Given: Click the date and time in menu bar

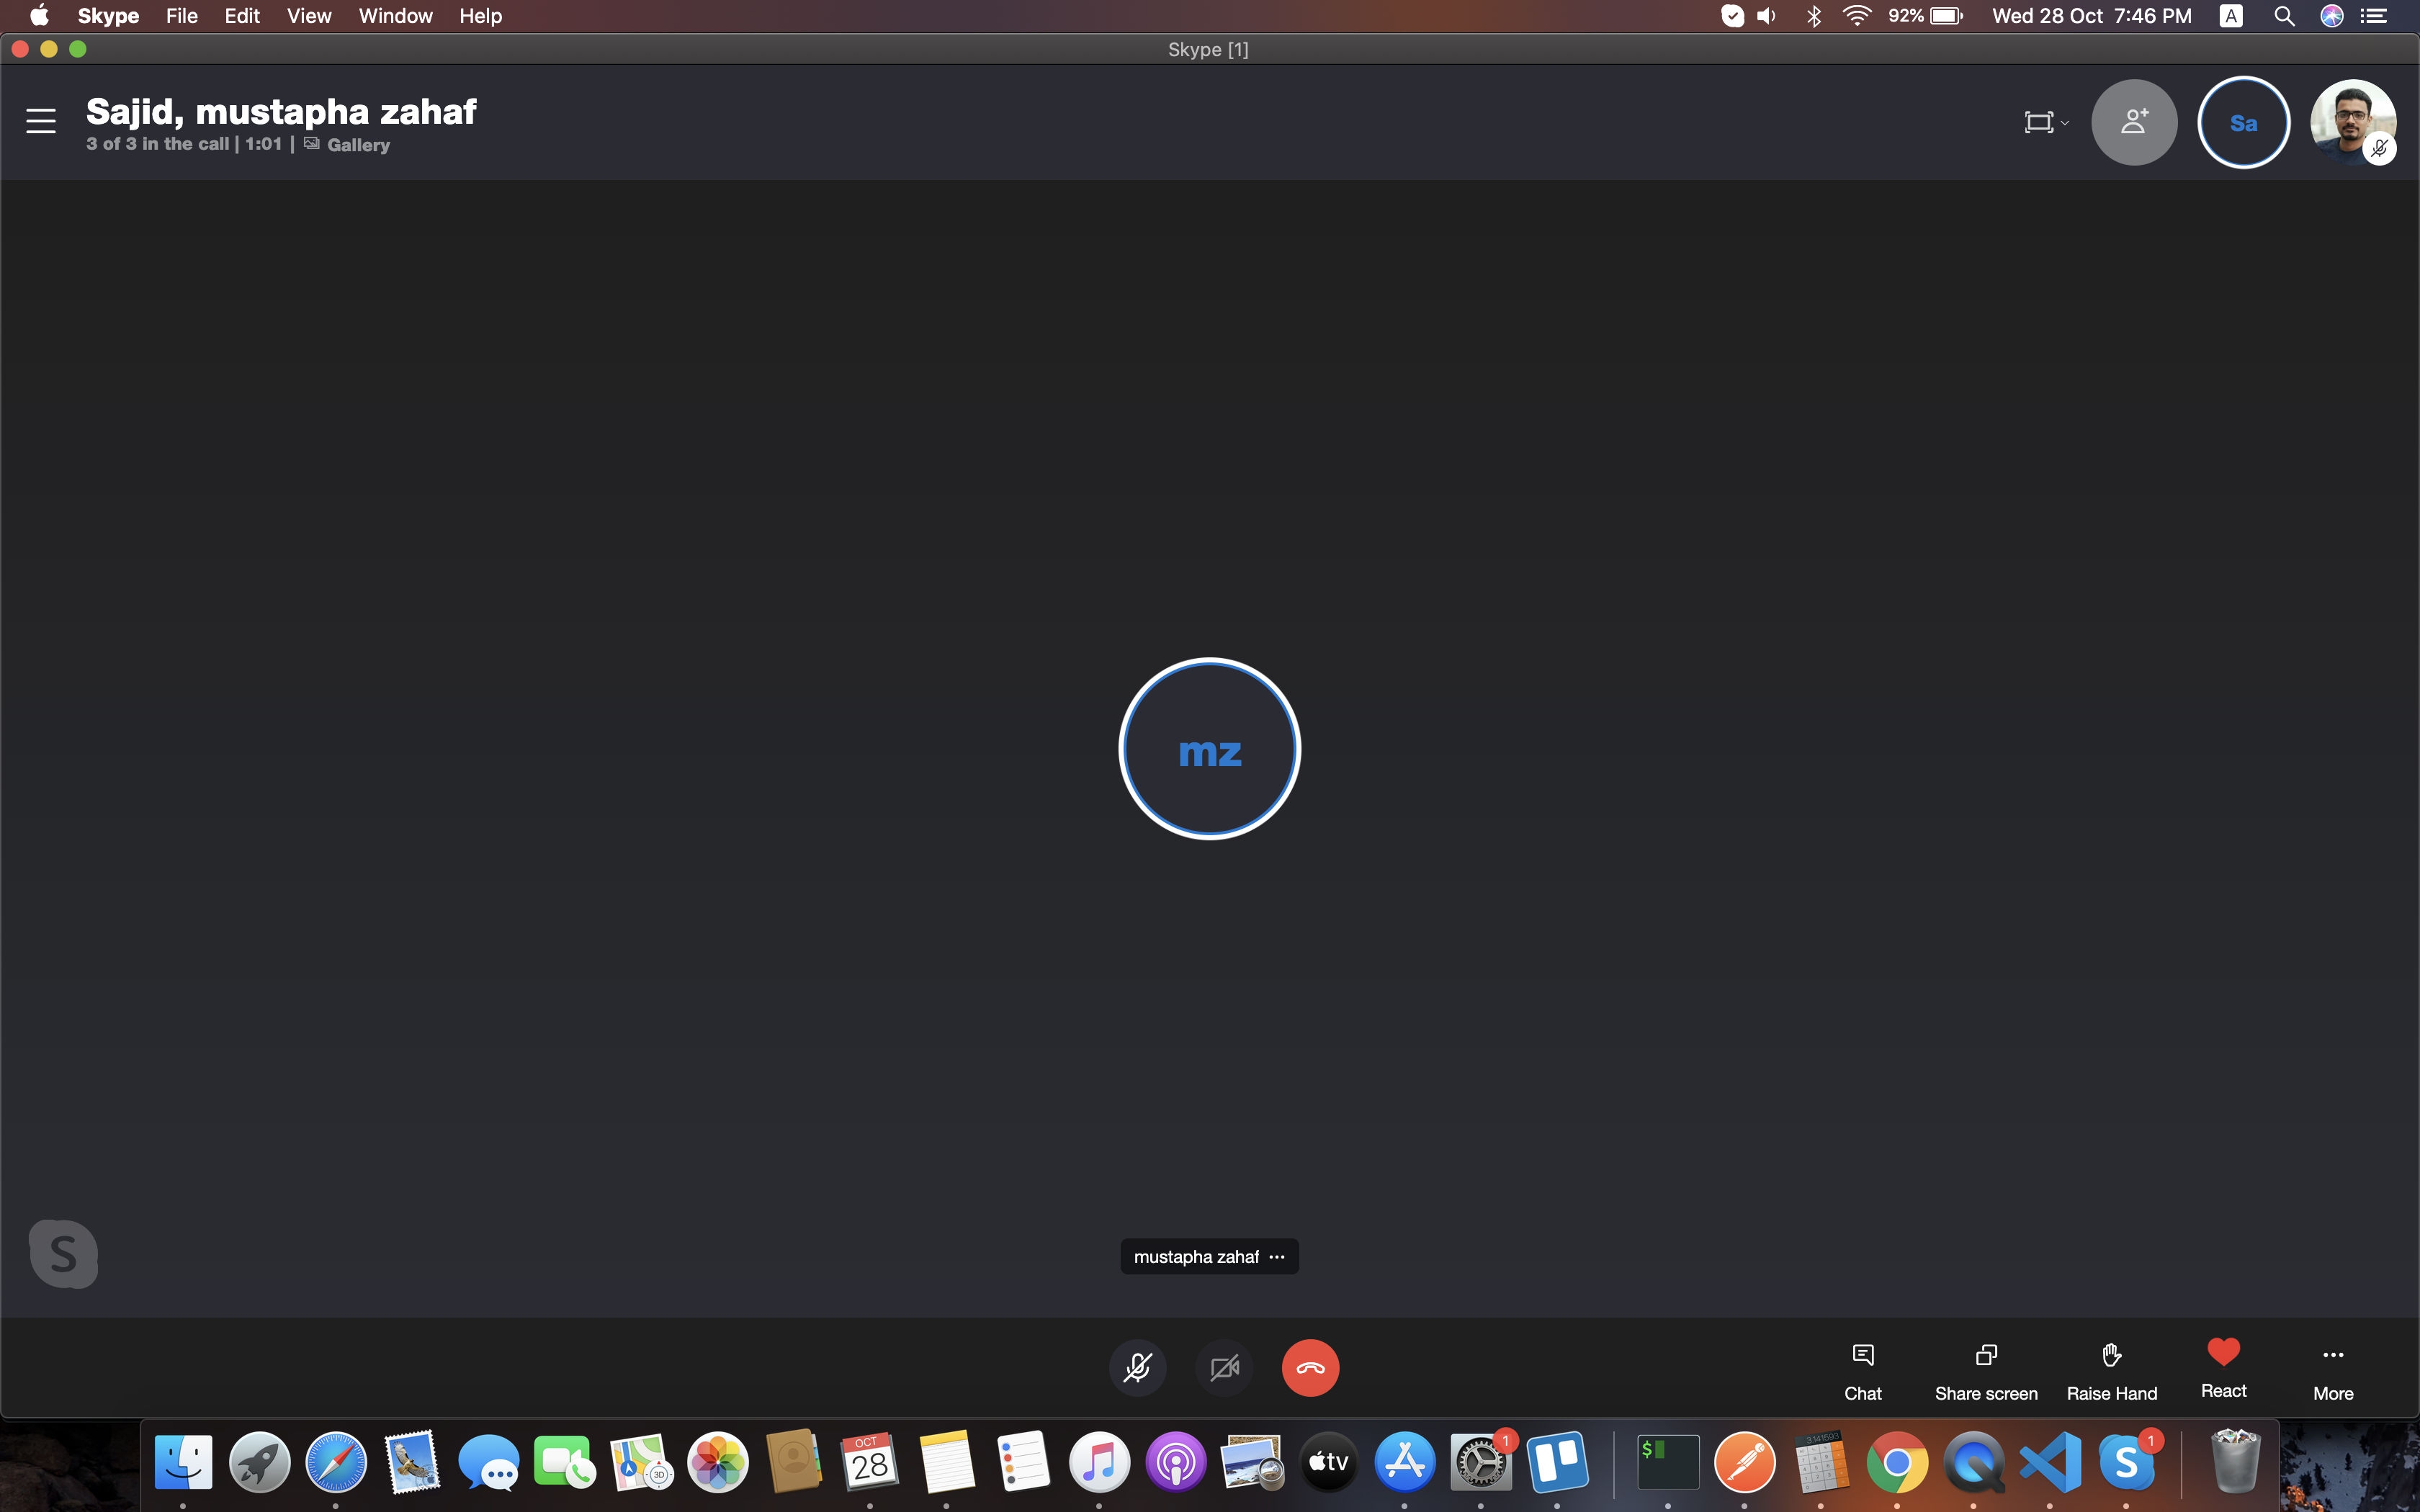Looking at the screenshot, I should [2091, 16].
